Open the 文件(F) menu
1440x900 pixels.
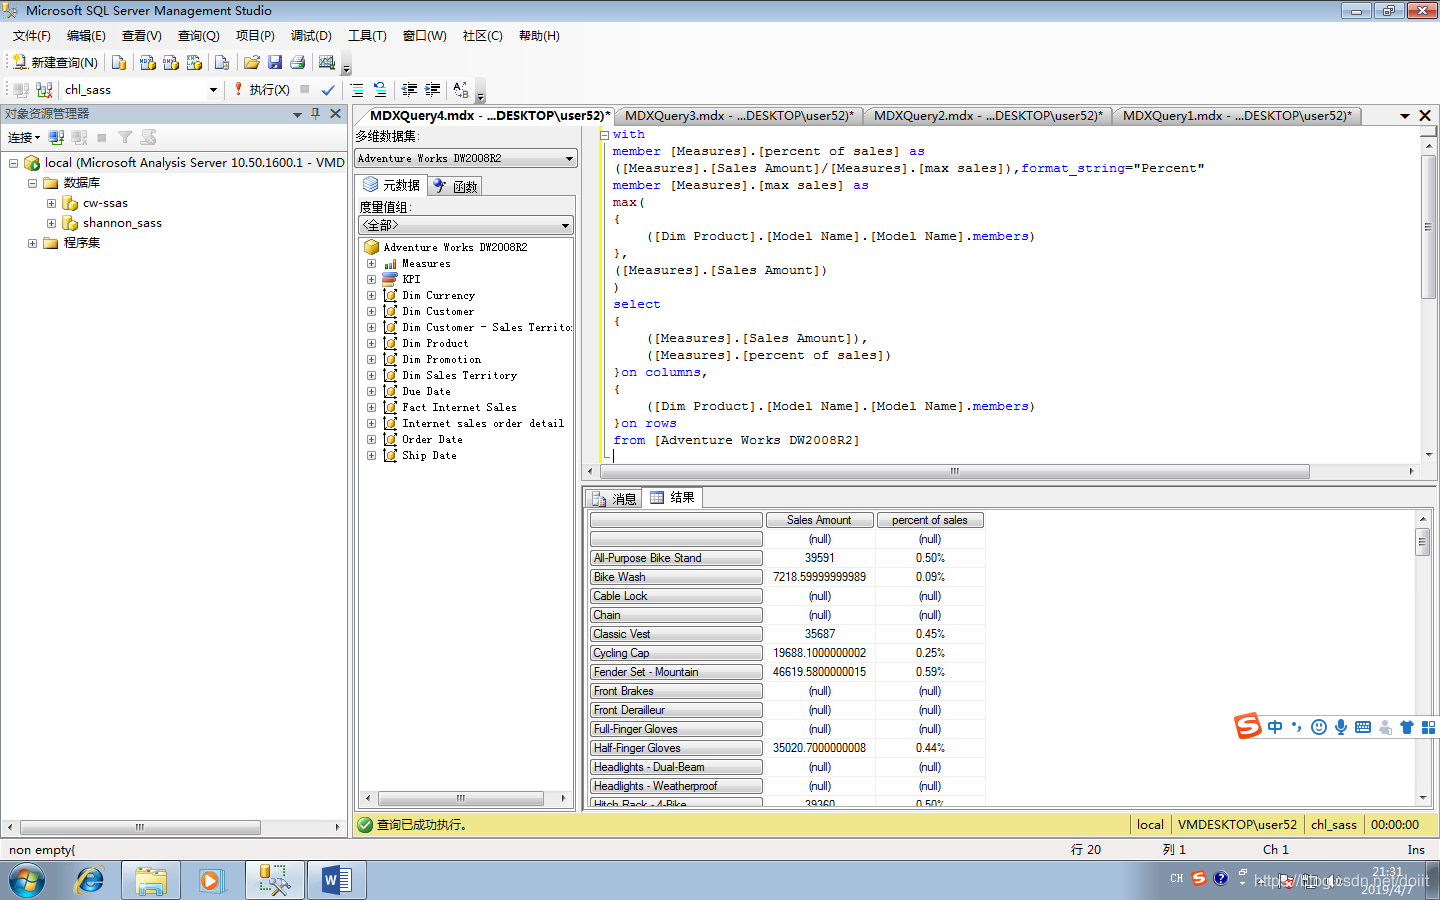coord(31,36)
